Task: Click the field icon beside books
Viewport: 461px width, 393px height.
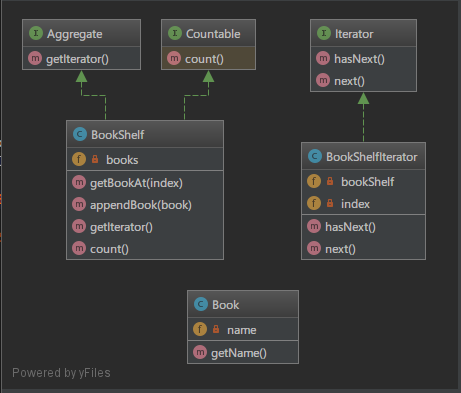Action: click(79, 159)
